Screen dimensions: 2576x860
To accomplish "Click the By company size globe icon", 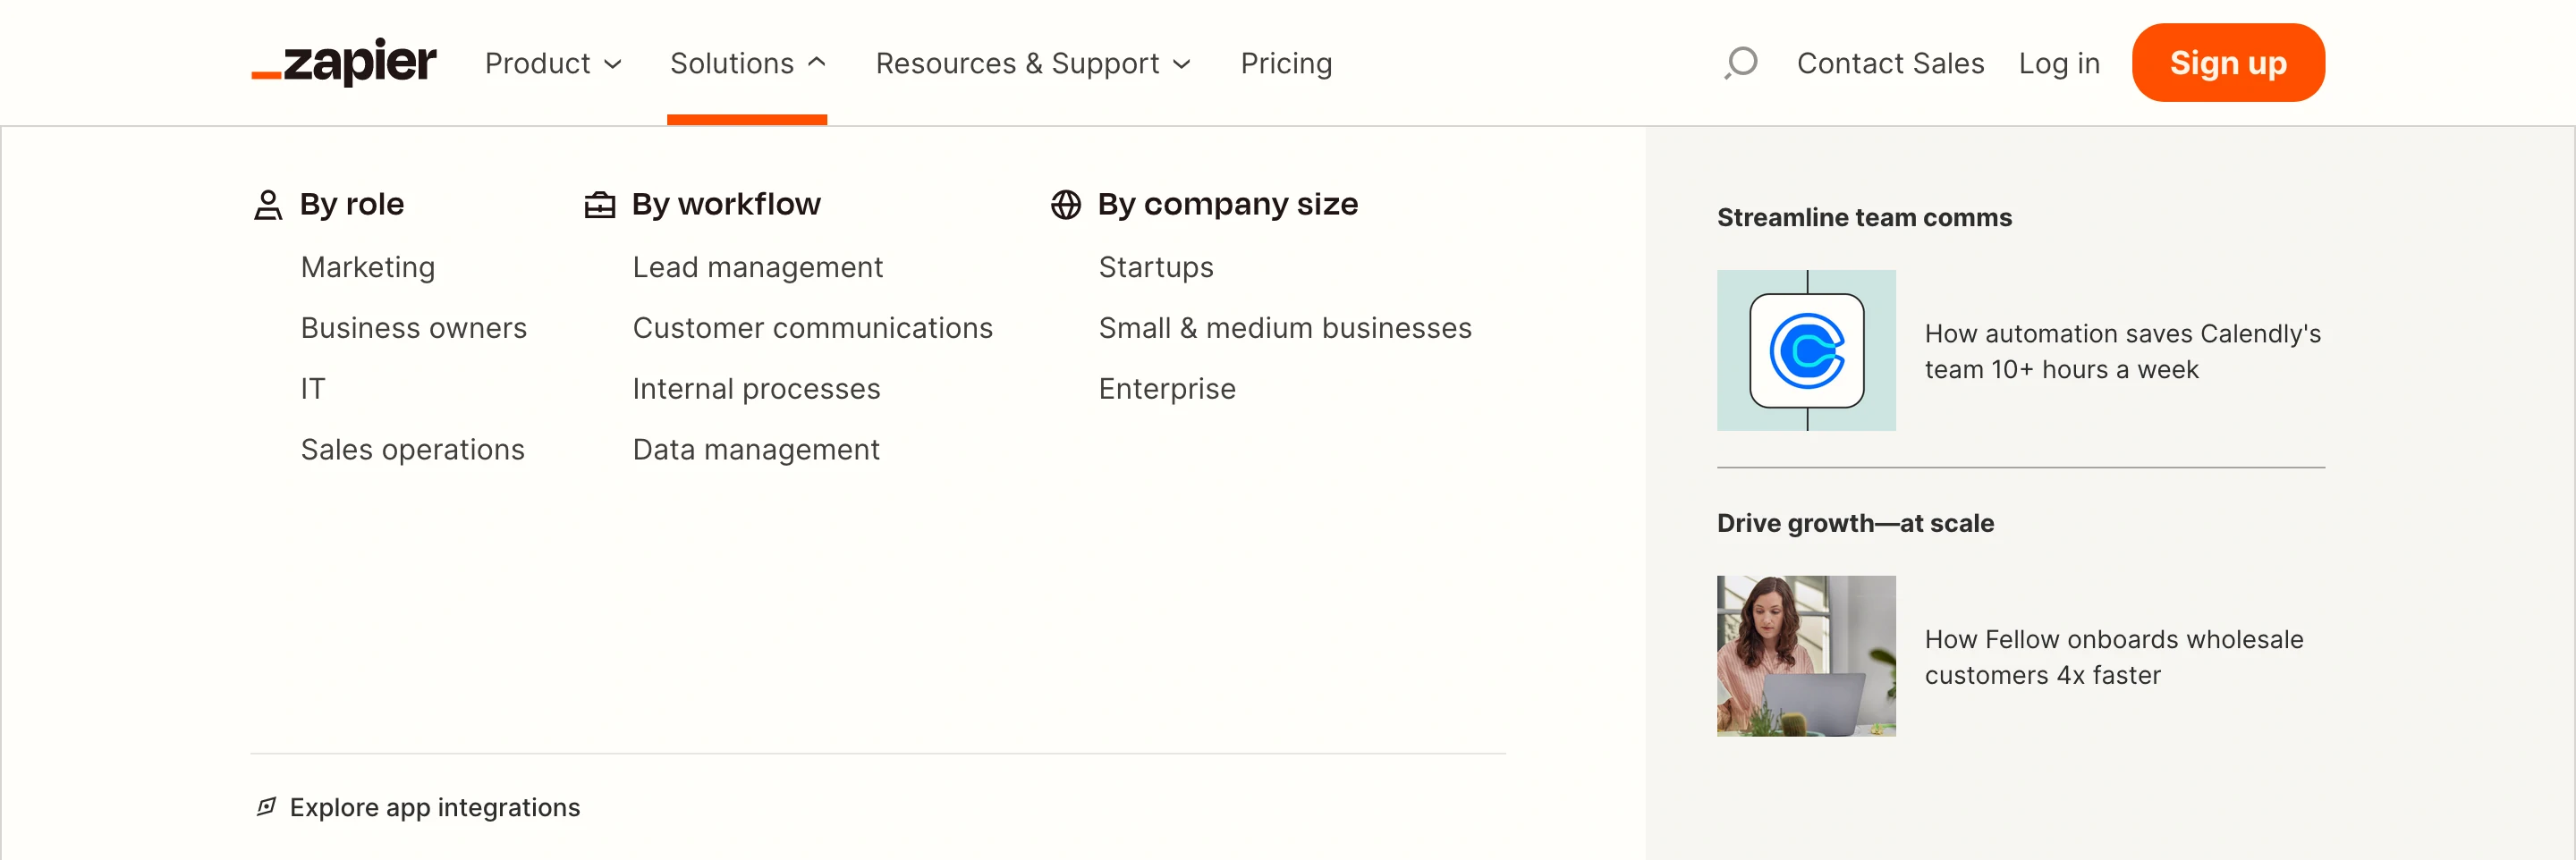I will (x=1065, y=205).
